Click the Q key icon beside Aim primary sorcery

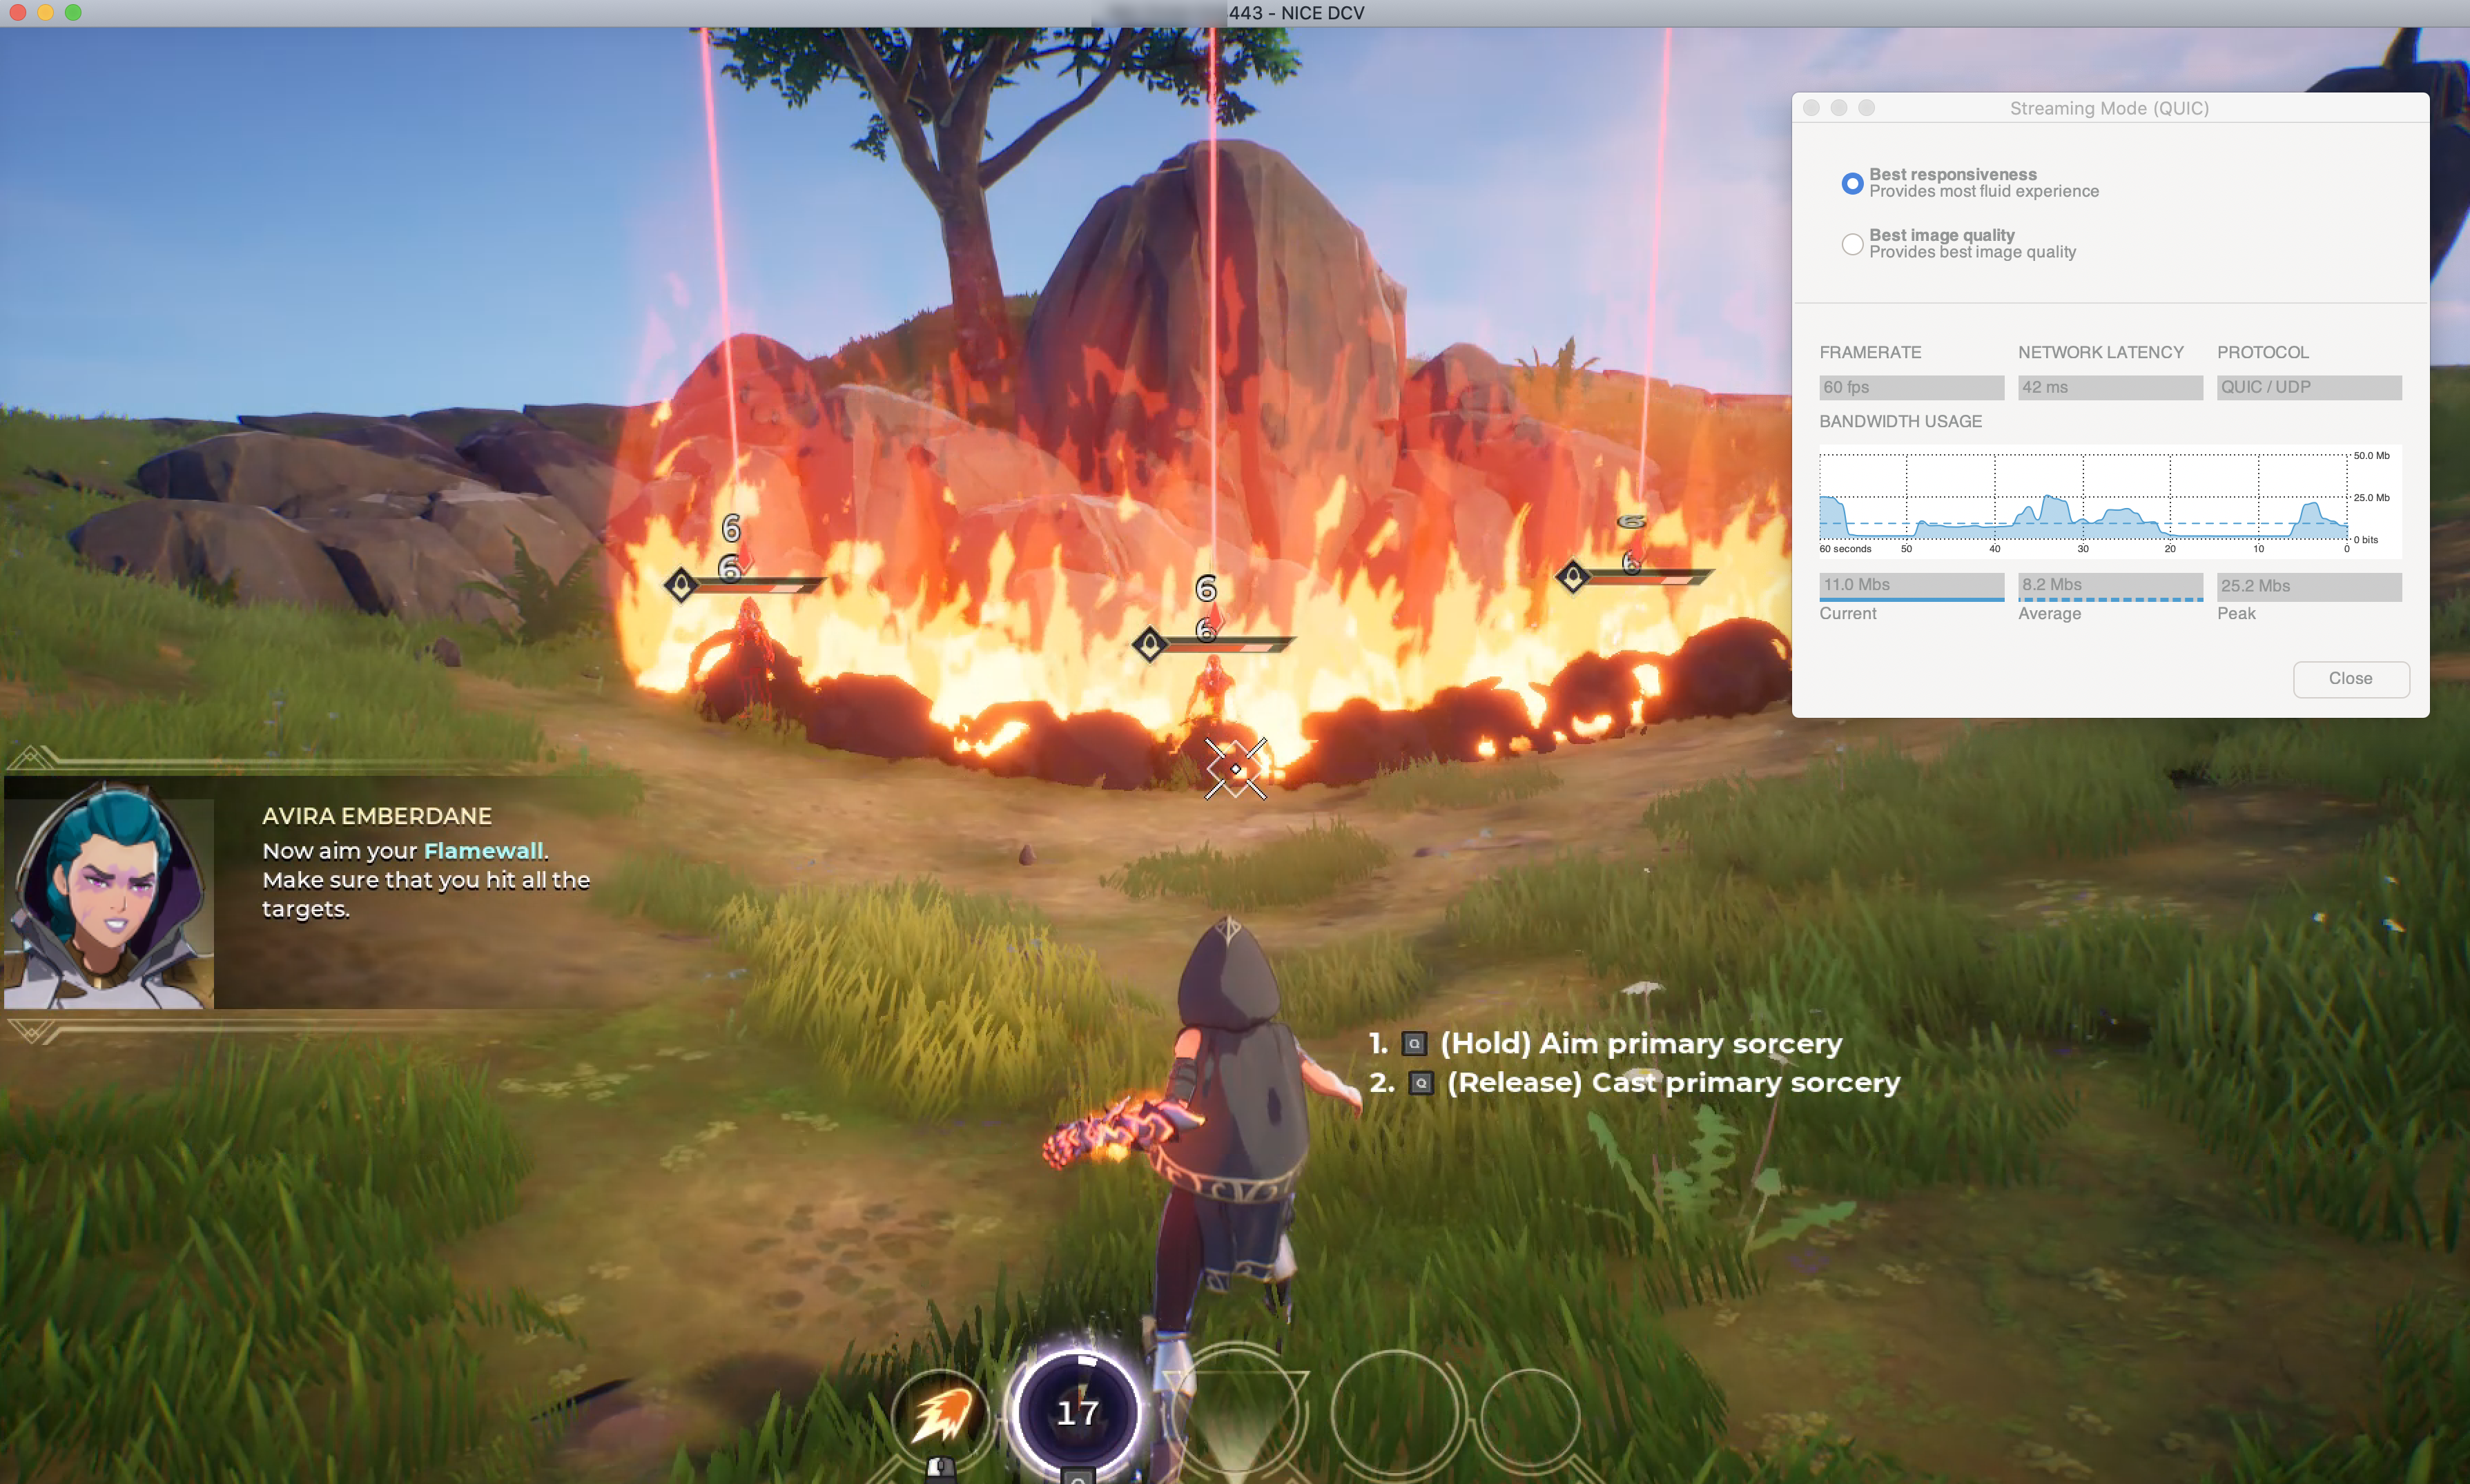pos(1414,1044)
